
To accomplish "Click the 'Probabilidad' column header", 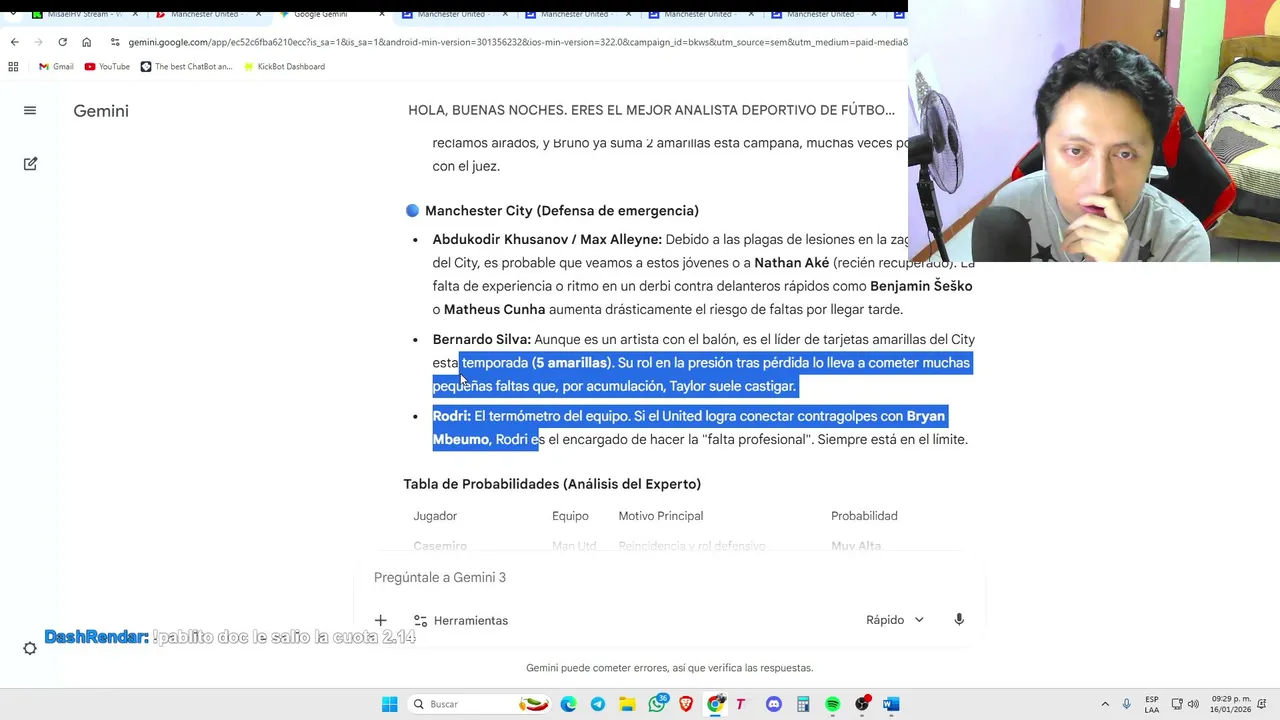I will 864,516.
